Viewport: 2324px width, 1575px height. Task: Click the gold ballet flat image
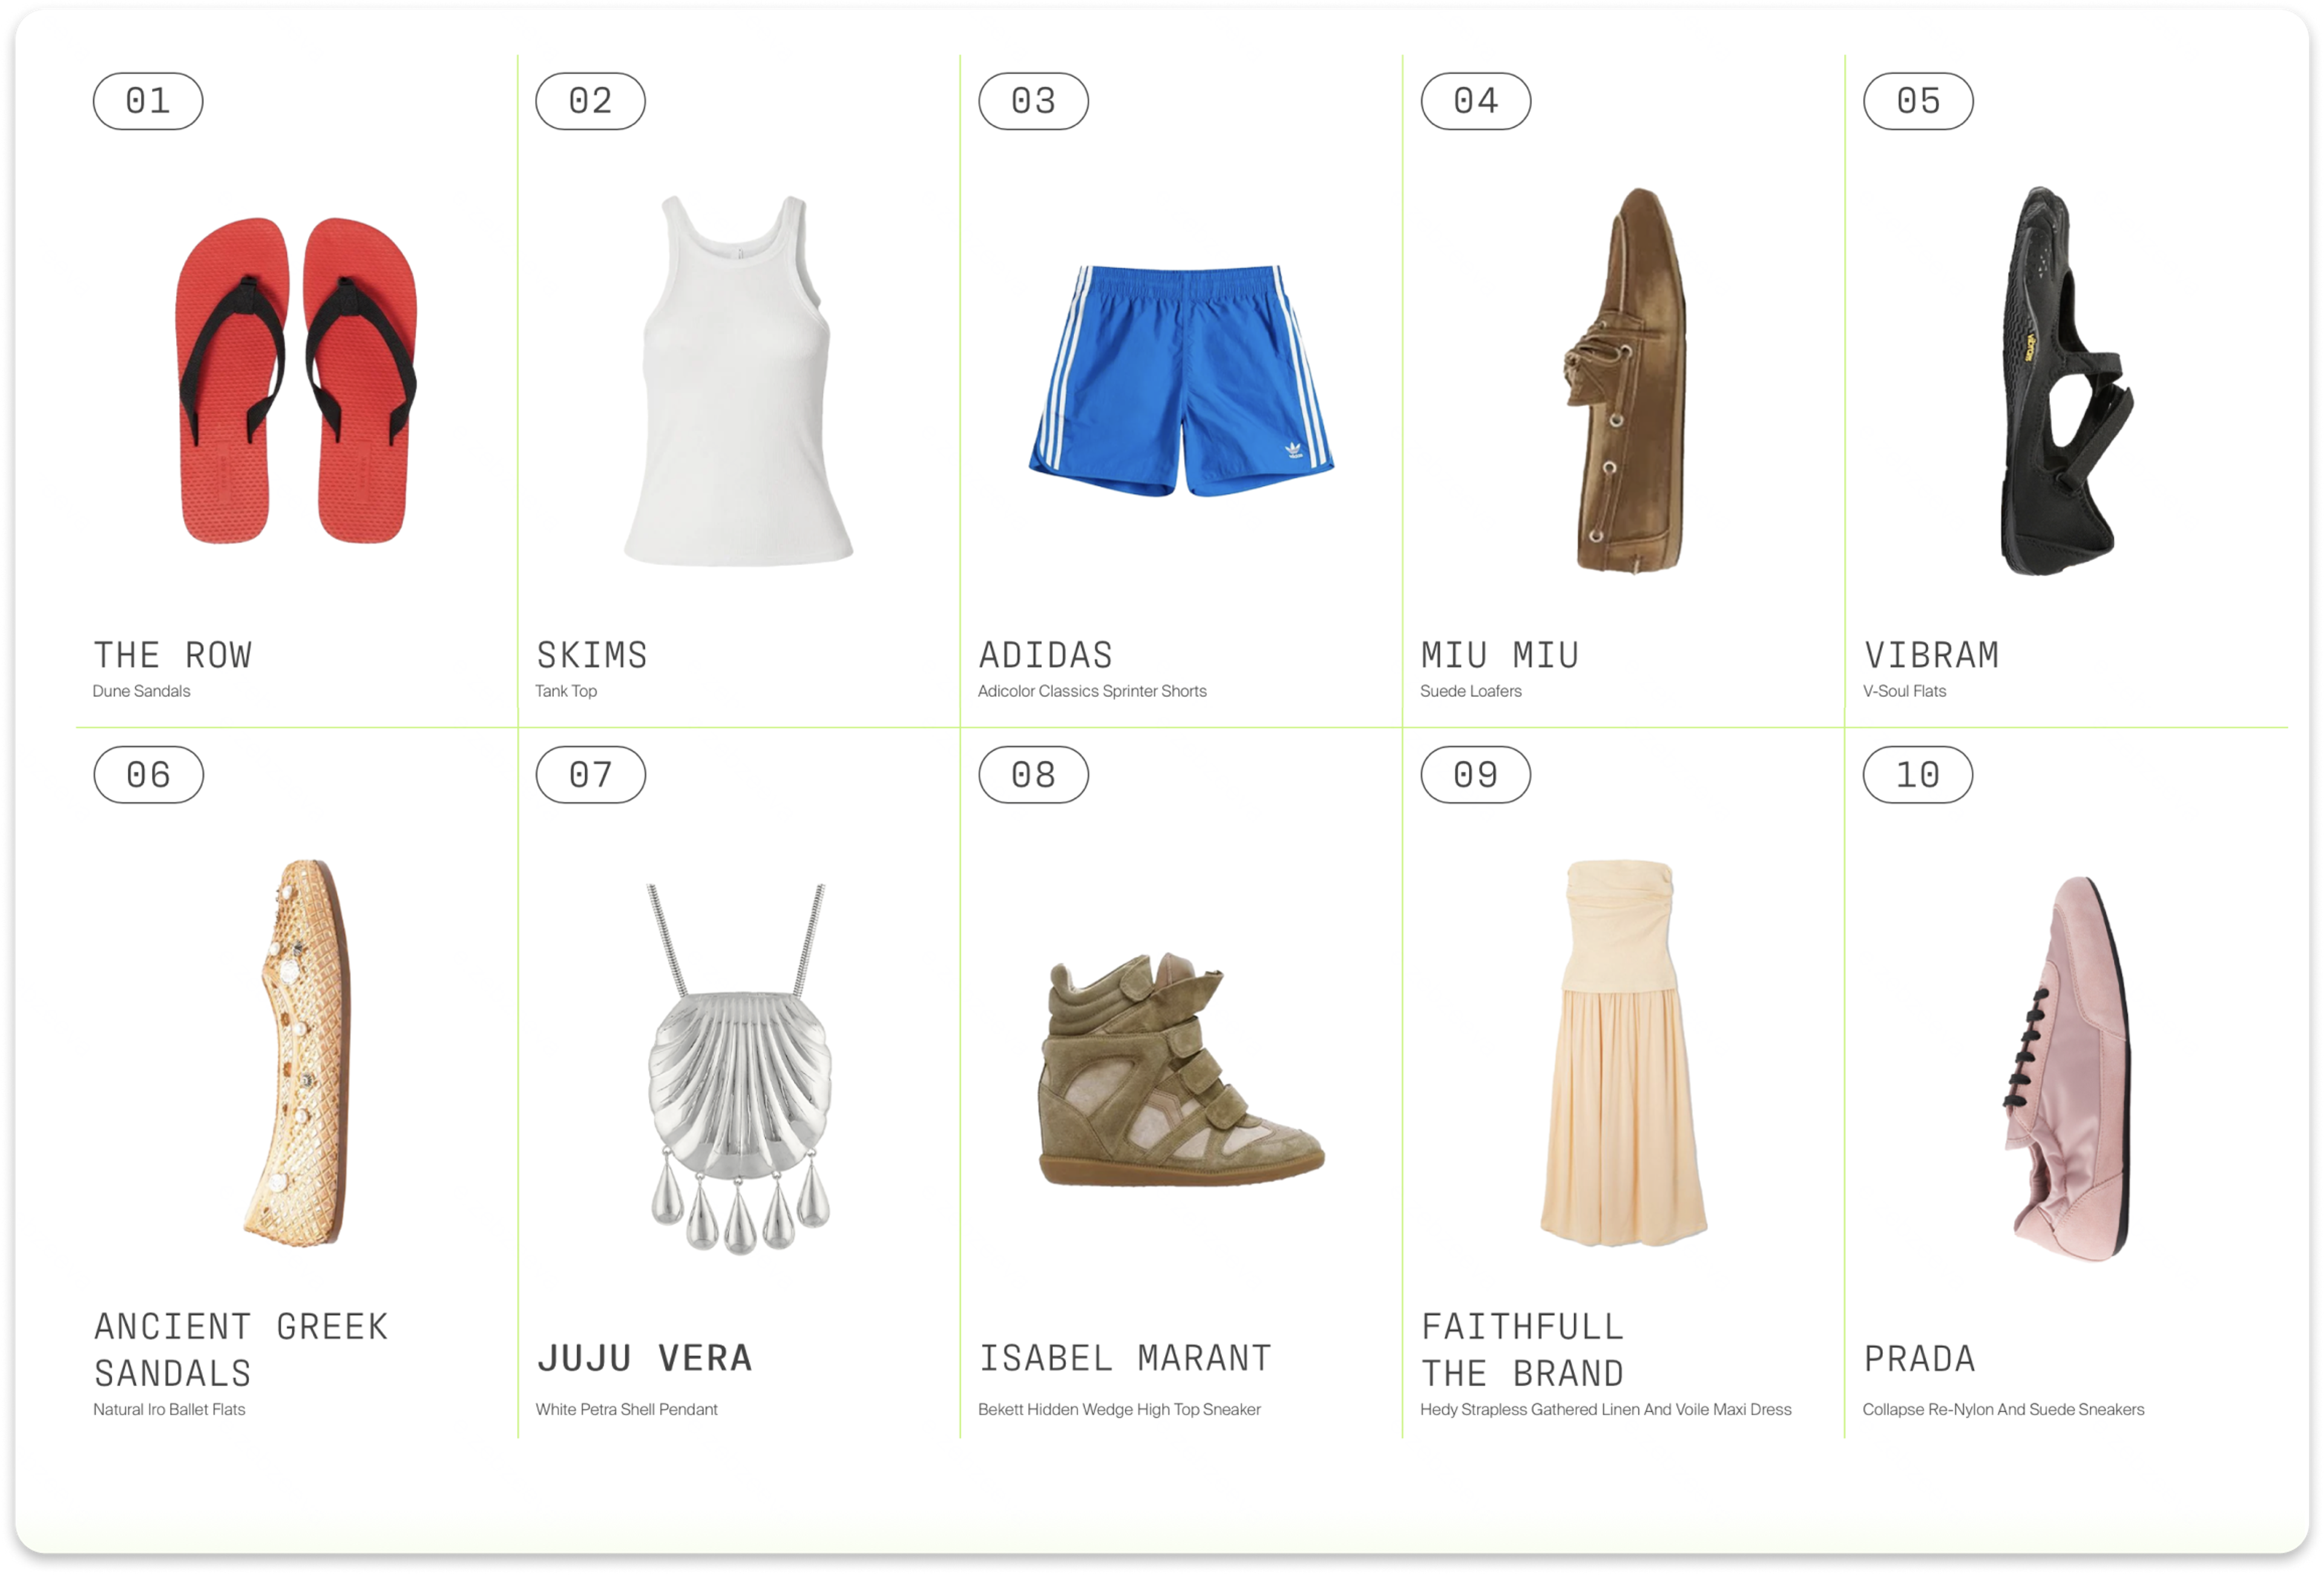297,1052
